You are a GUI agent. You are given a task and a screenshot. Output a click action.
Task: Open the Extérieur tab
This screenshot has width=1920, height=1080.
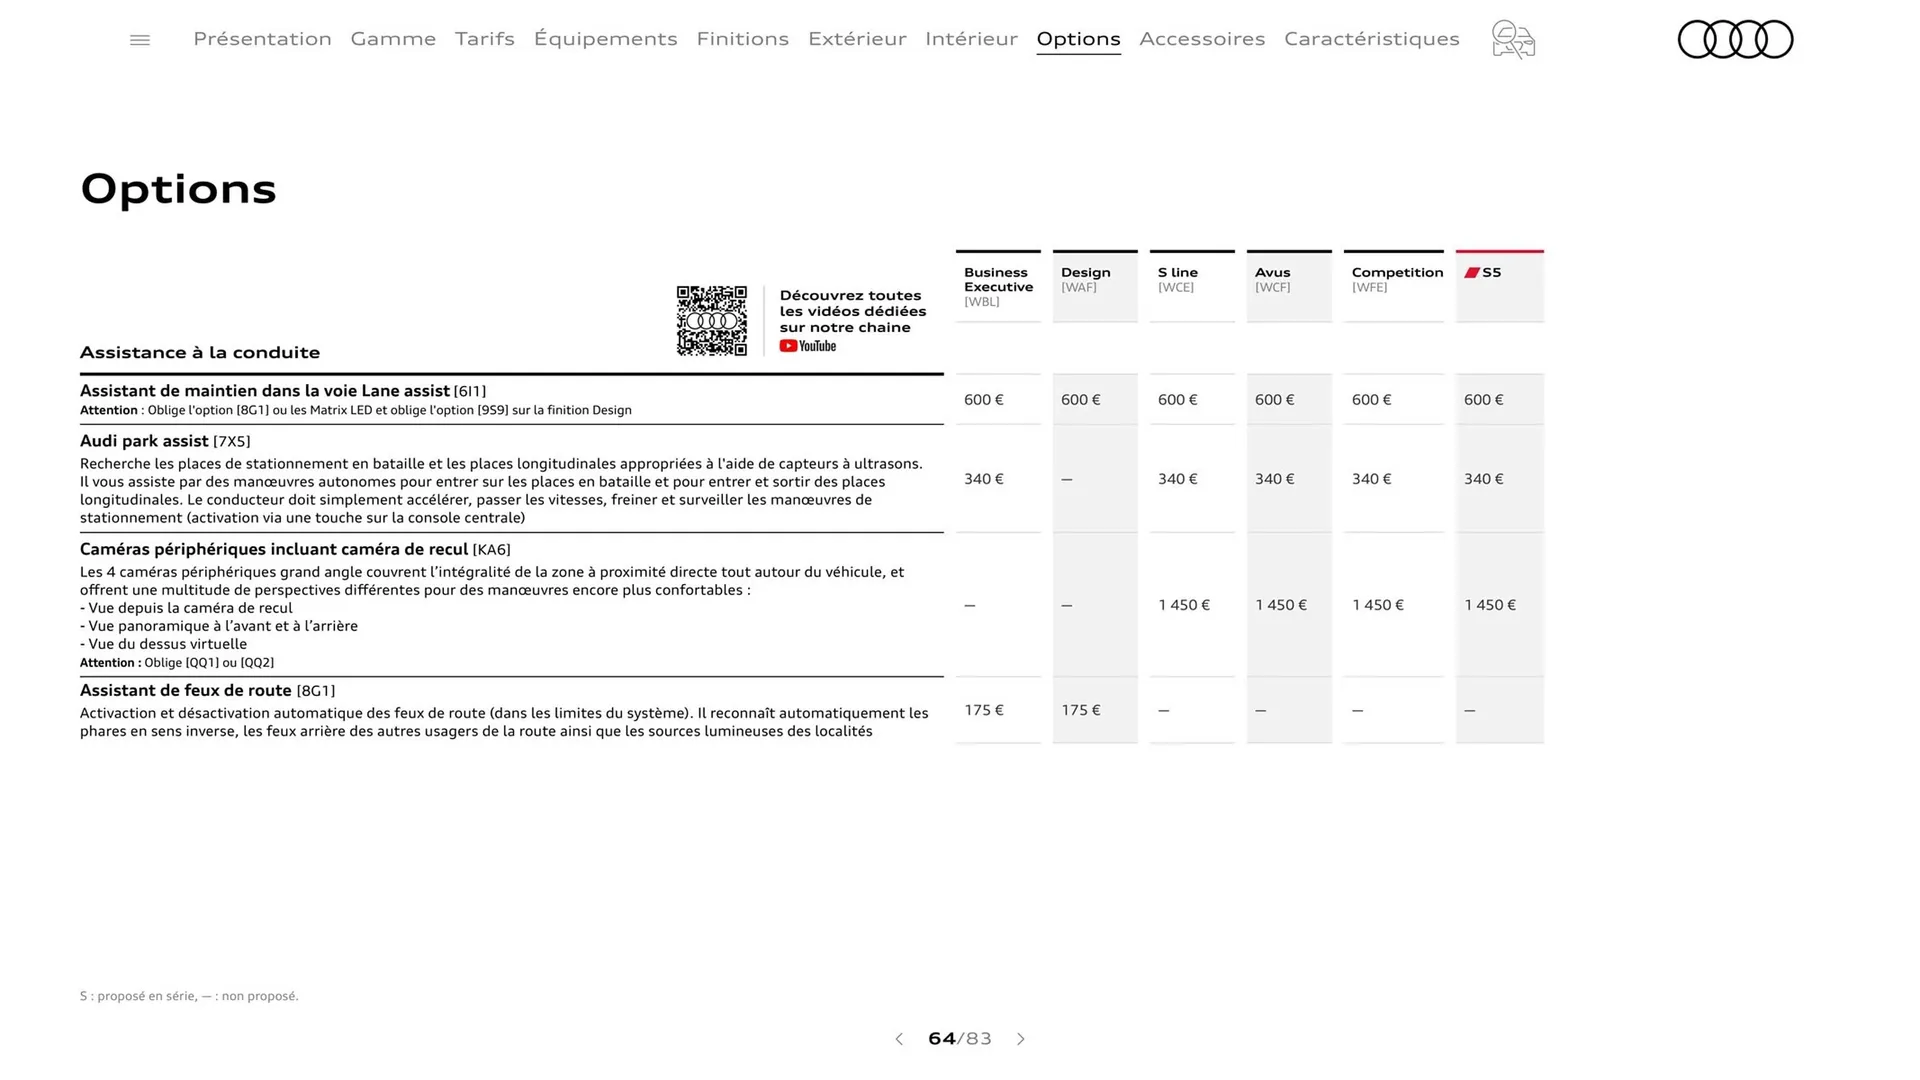[857, 38]
